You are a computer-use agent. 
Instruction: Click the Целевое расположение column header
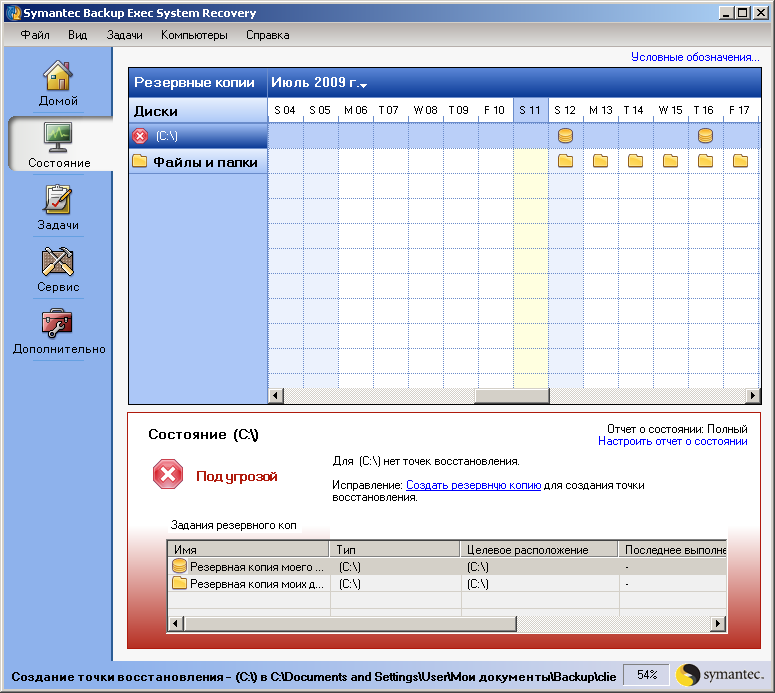click(540, 549)
